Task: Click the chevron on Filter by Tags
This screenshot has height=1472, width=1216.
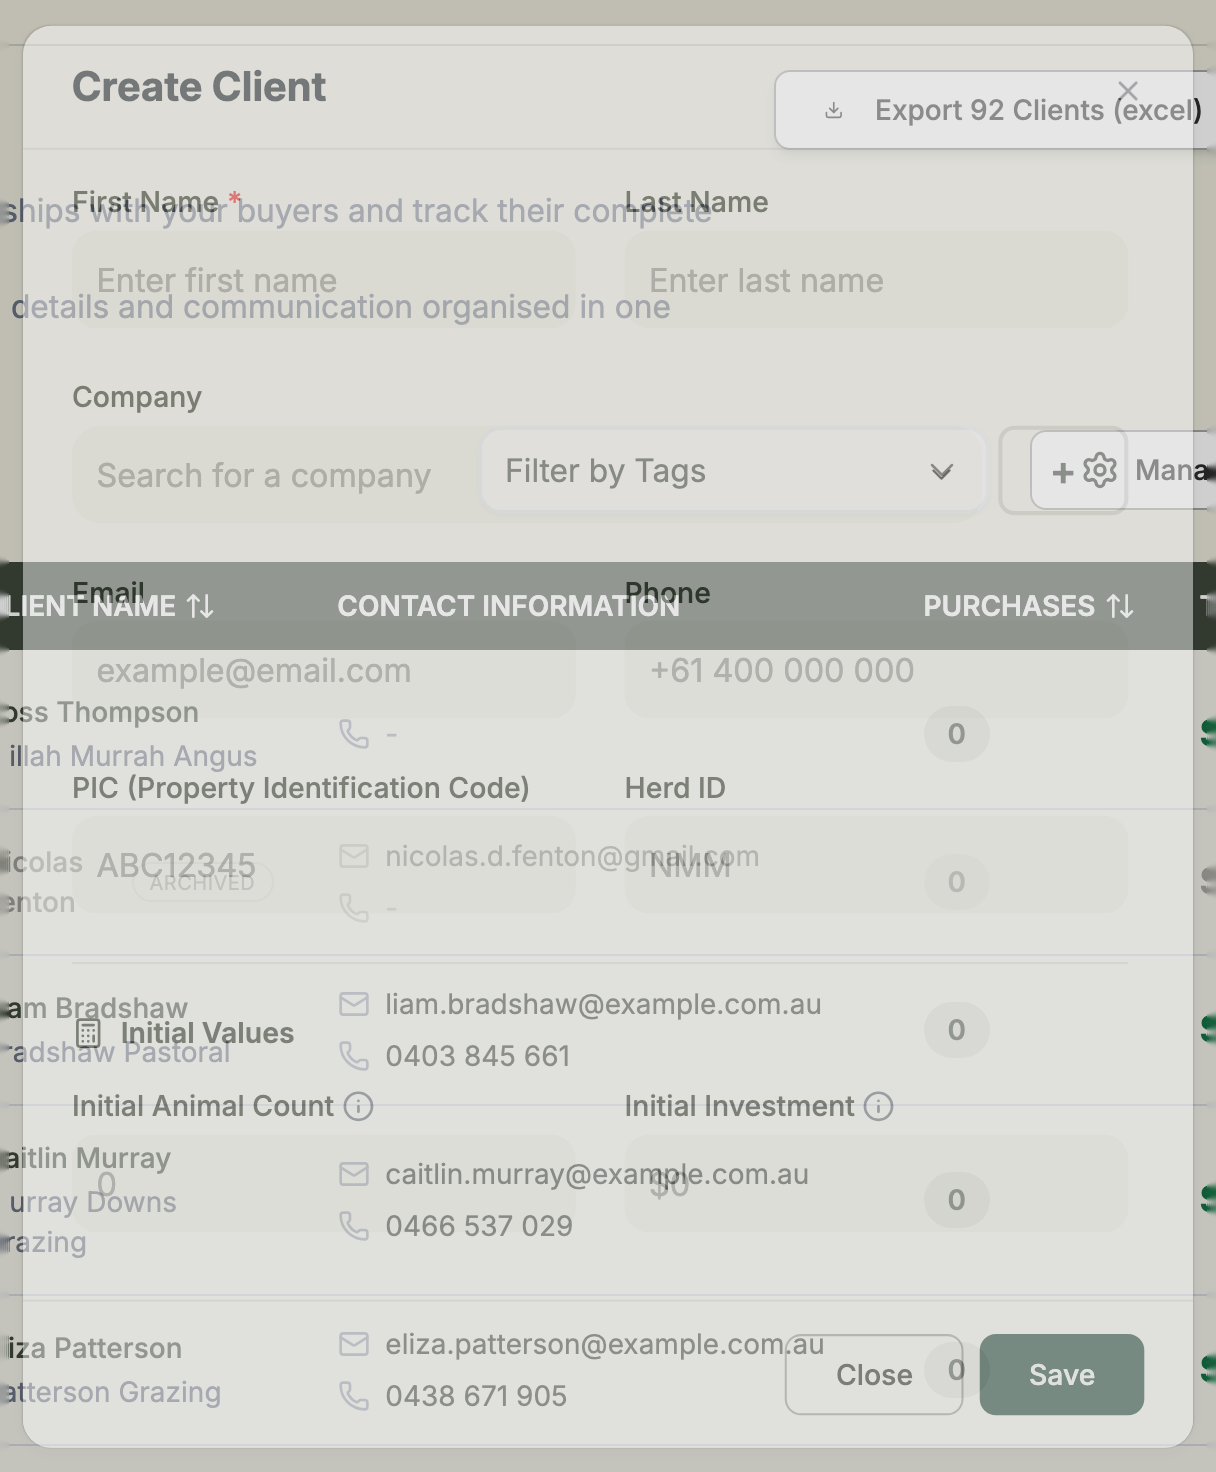Action: pos(941,472)
